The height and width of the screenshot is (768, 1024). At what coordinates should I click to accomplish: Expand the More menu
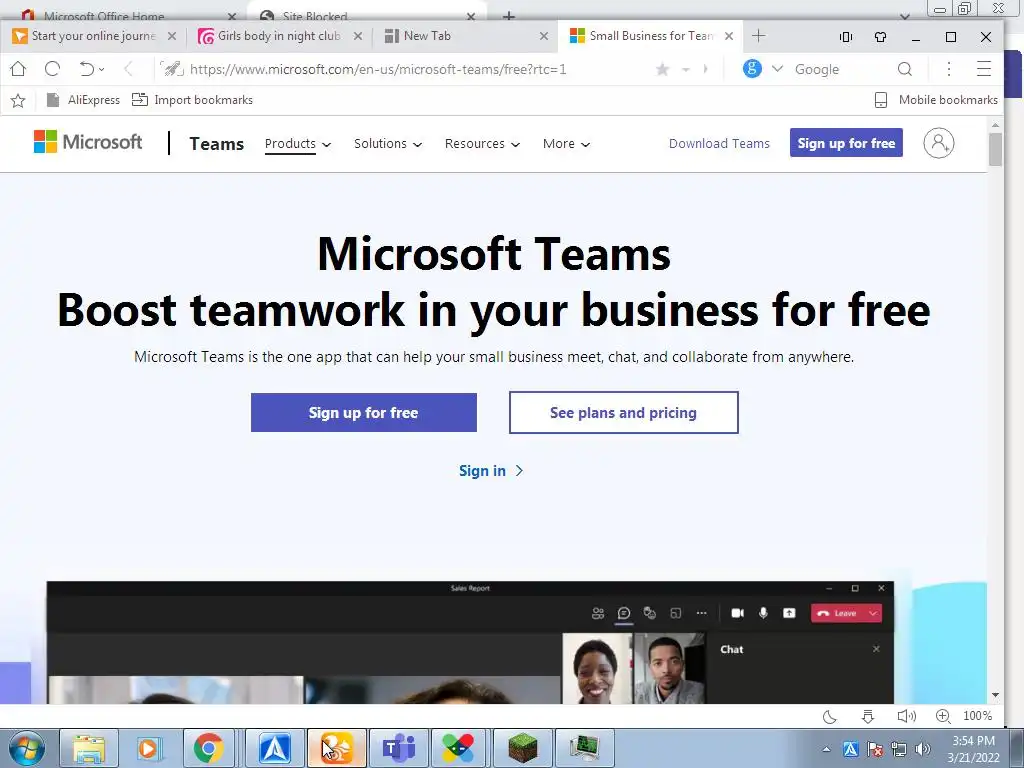pos(566,144)
